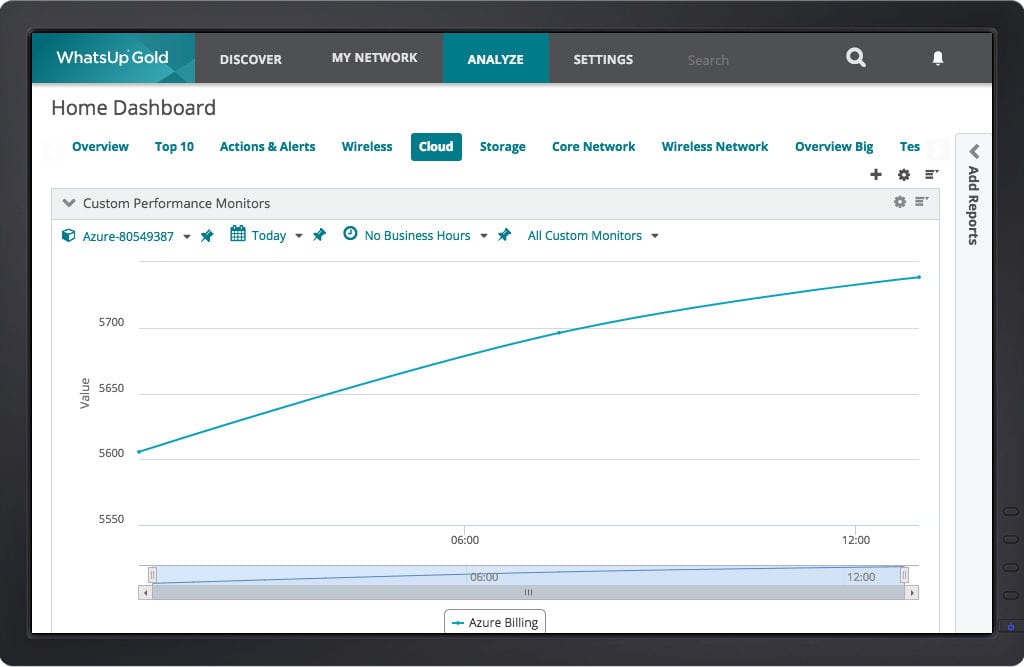Click the search magnifier icon
Image resolution: width=1024 pixels, height=667 pixels.
click(x=855, y=58)
